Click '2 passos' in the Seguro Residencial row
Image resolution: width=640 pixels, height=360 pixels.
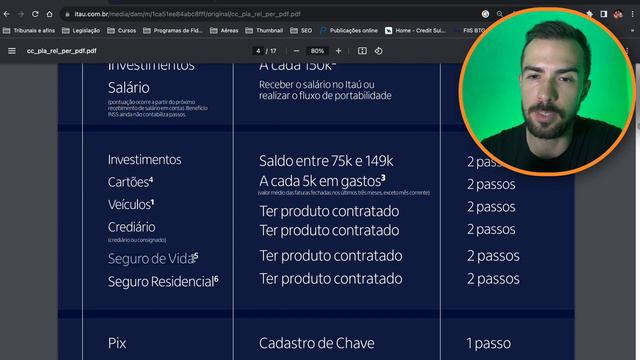[493, 279]
